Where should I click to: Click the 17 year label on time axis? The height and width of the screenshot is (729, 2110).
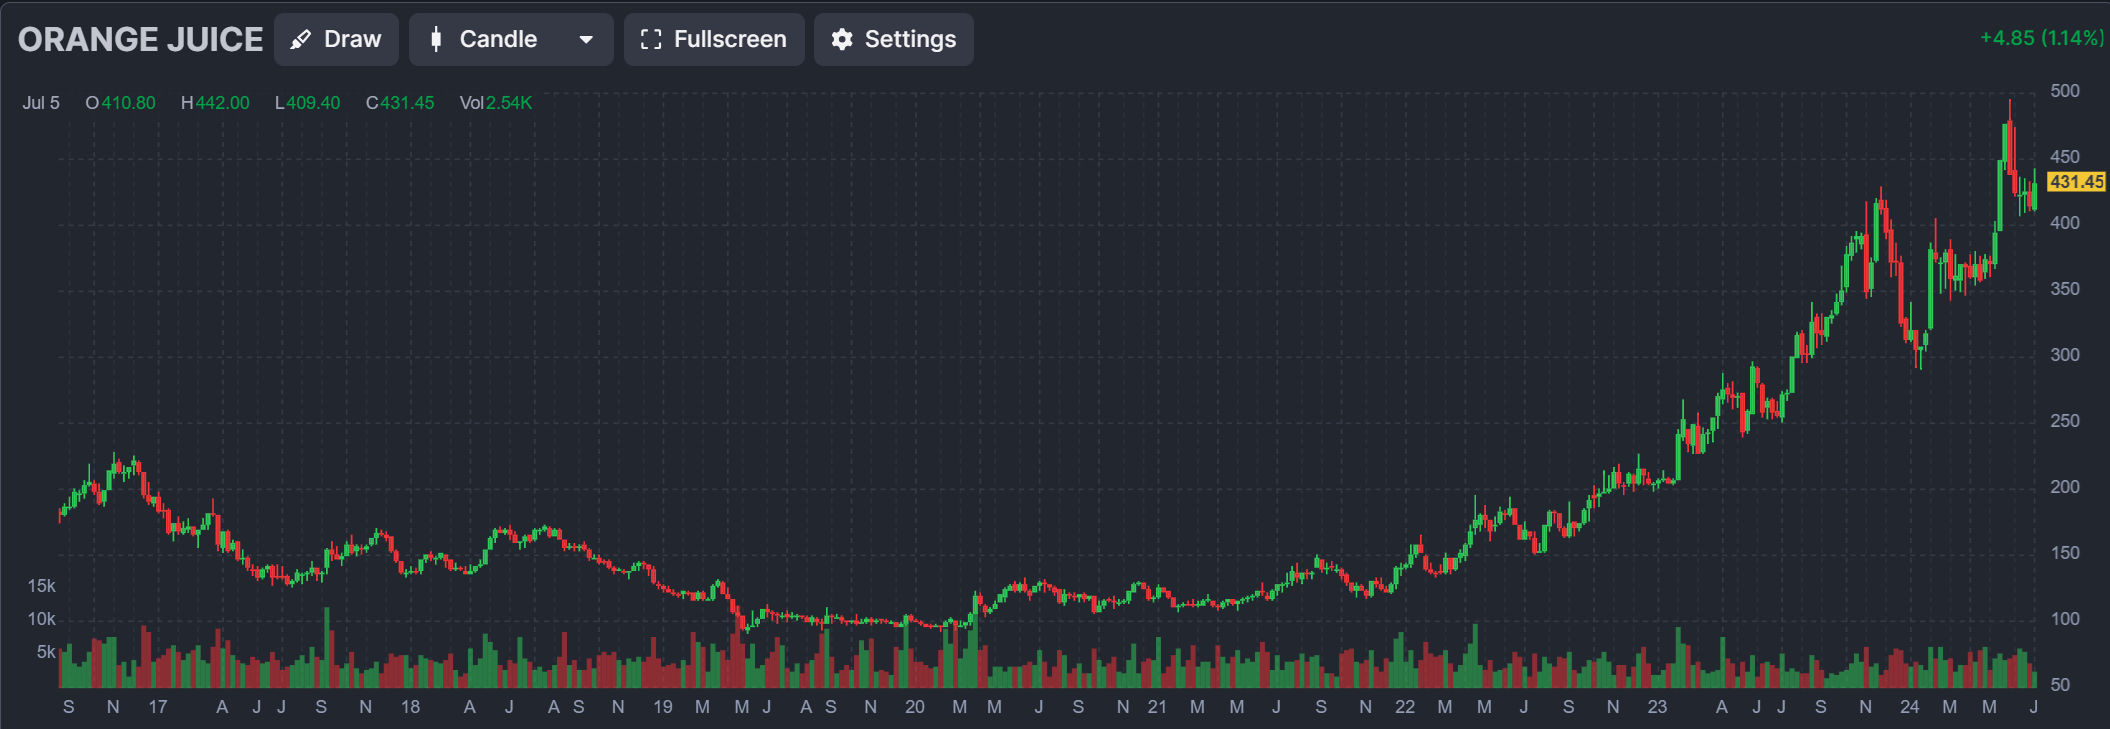pyautogui.click(x=158, y=707)
